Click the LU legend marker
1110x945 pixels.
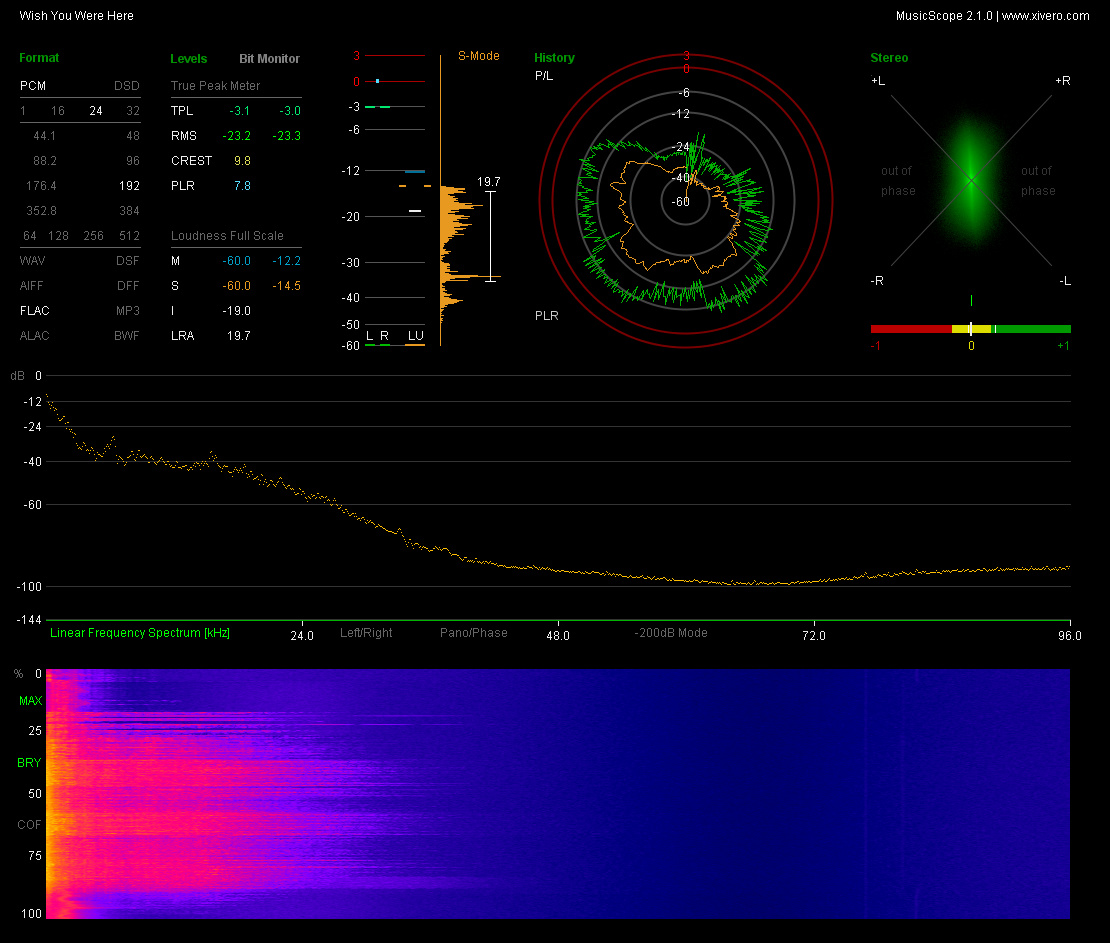(x=415, y=336)
